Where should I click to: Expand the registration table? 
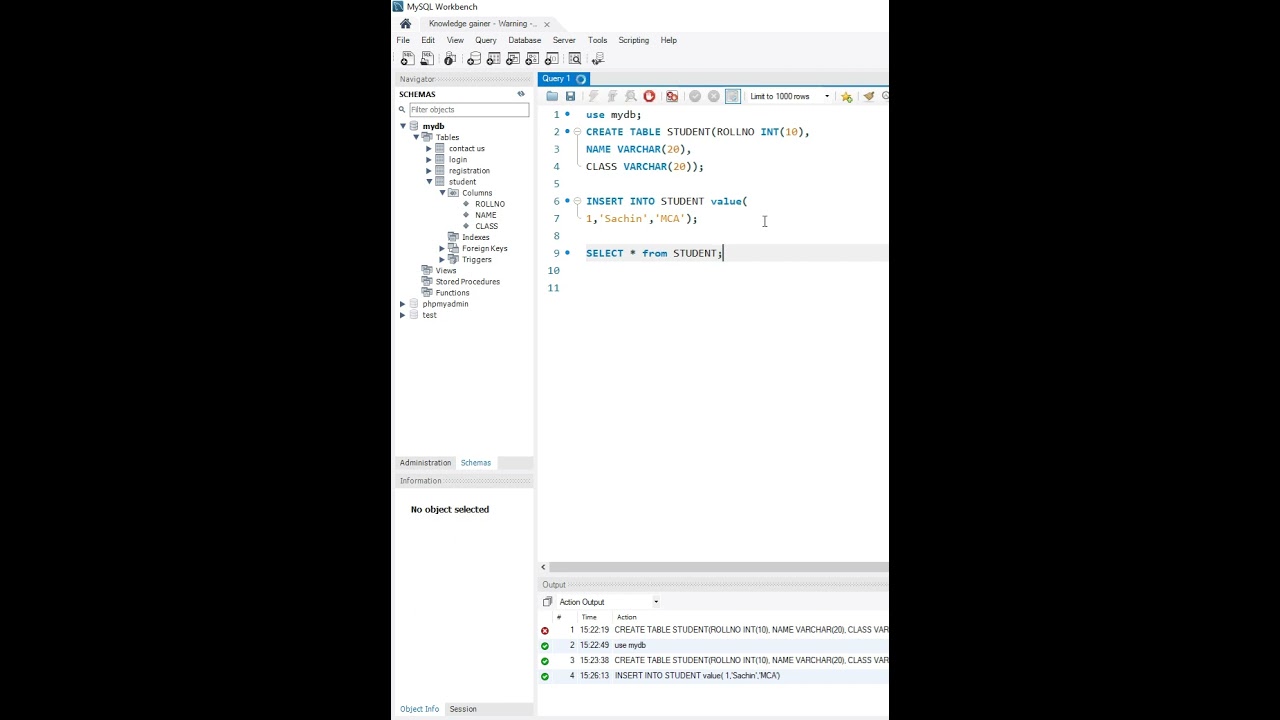pos(429,170)
